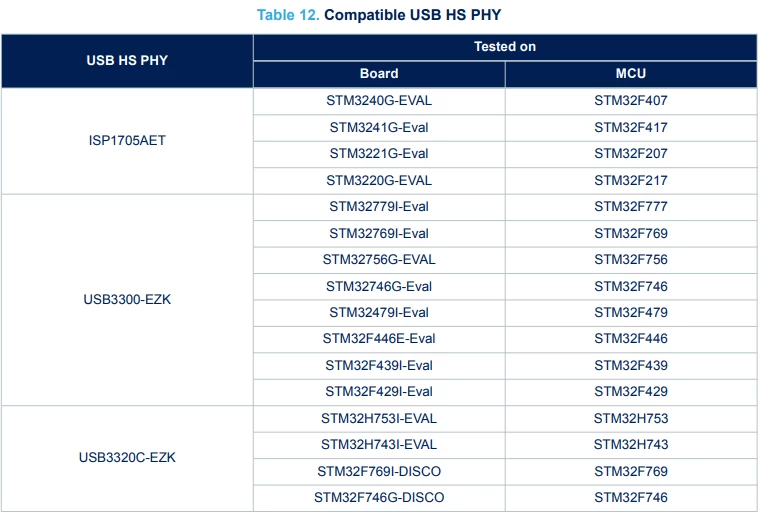Select board cell "STM32F769I-DISCO"

click(379, 472)
